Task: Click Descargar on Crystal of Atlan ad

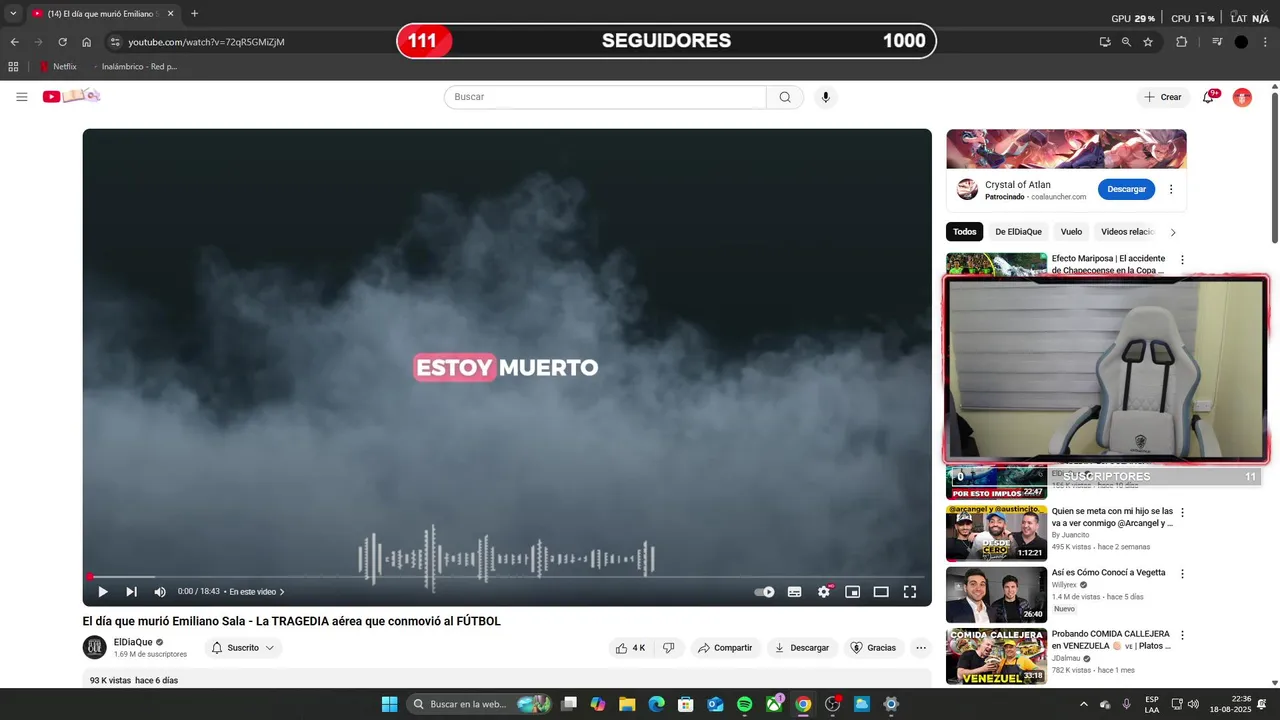Action: tap(1126, 189)
